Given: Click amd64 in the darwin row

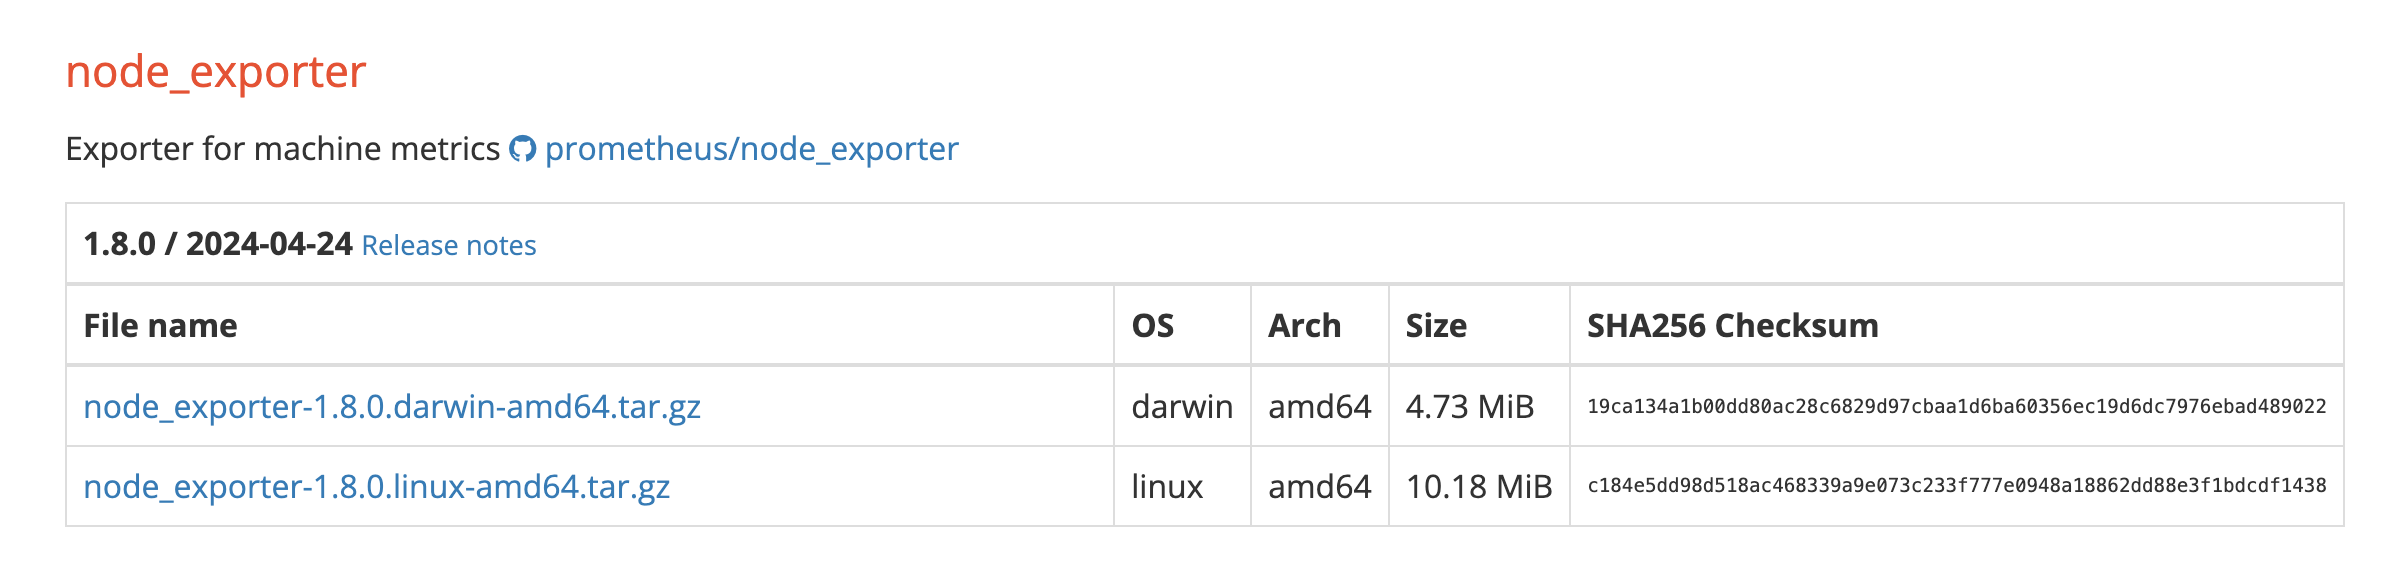Looking at the screenshot, I should coord(1320,406).
